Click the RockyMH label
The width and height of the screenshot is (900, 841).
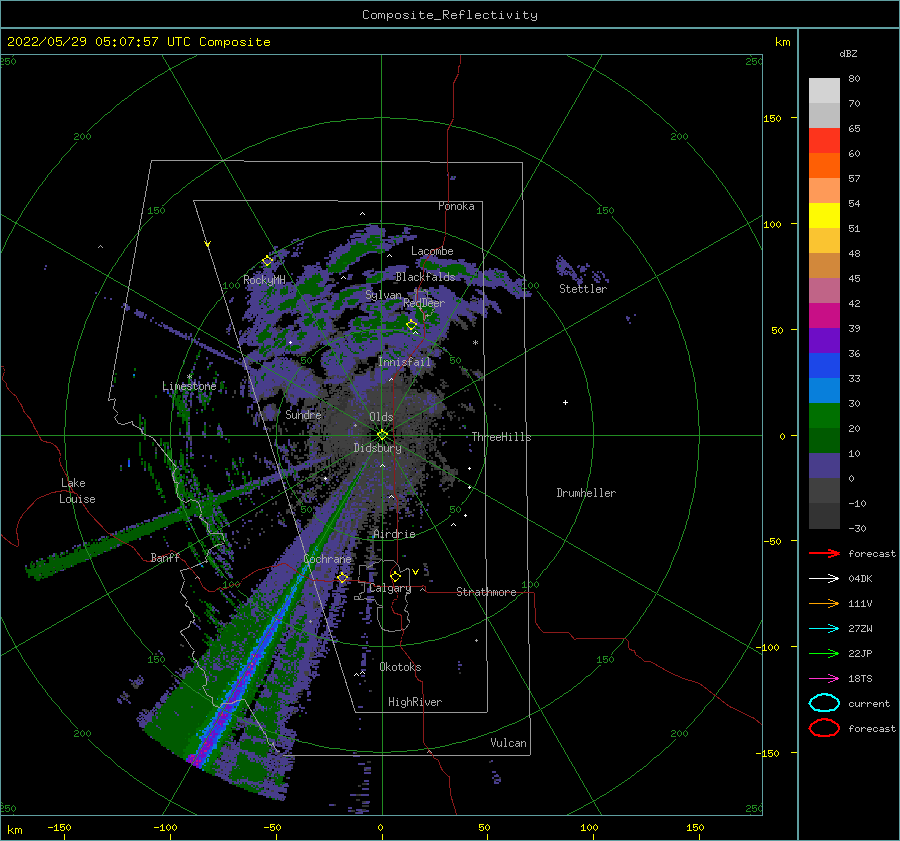pos(264,280)
